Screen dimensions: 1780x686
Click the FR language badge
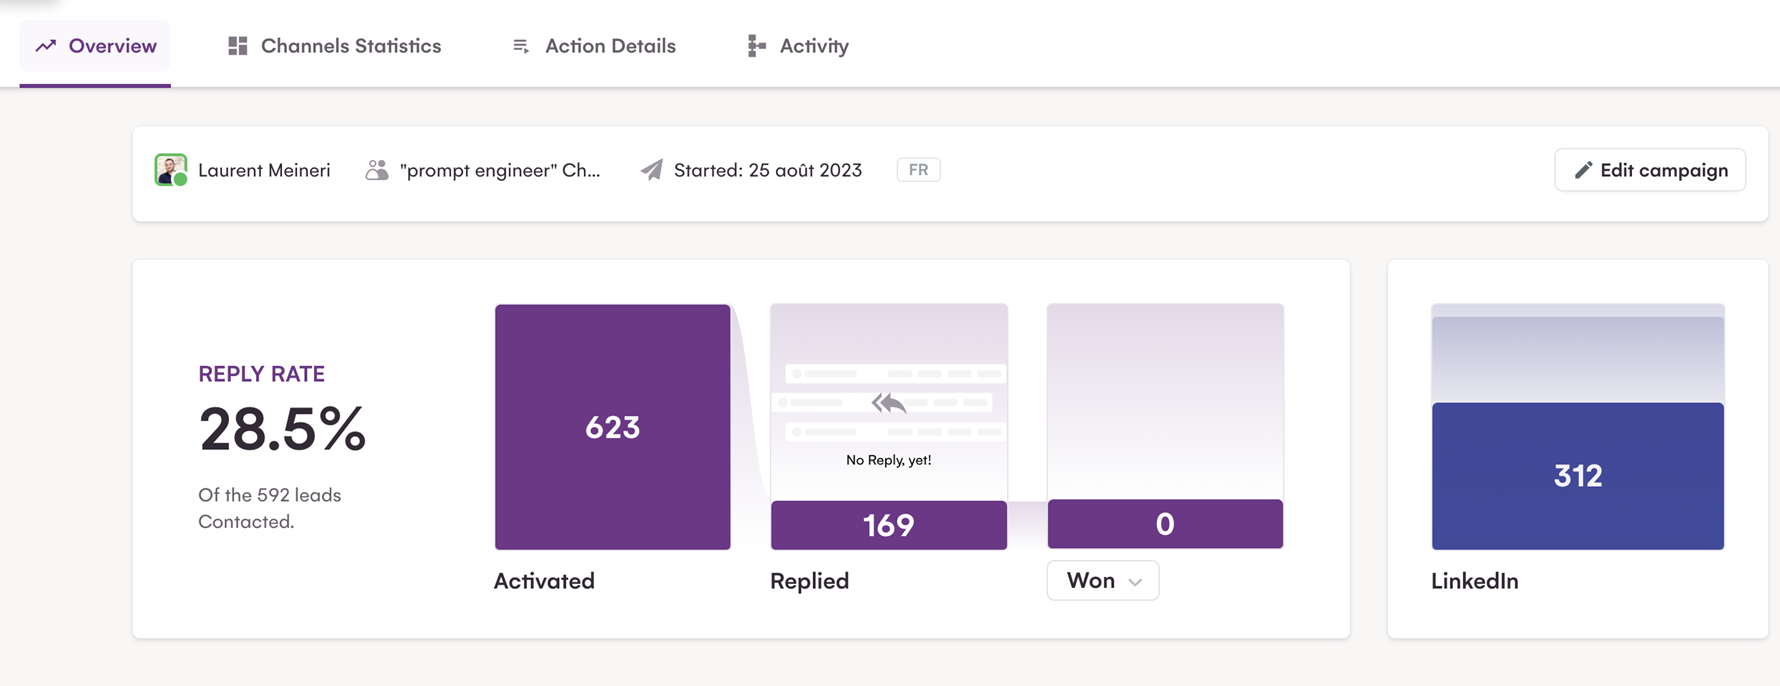(918, 170)
